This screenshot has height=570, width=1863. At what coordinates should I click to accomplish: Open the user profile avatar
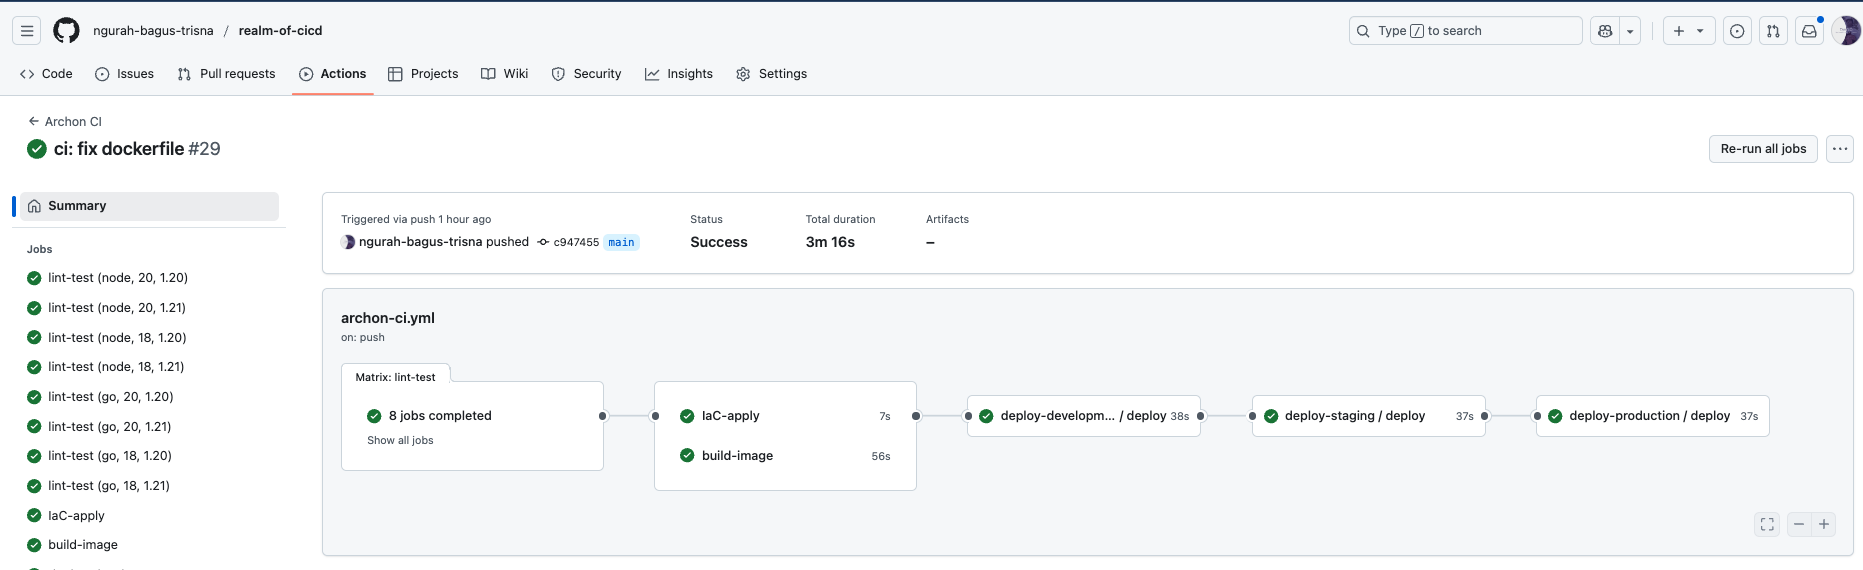click(1845, 31)
